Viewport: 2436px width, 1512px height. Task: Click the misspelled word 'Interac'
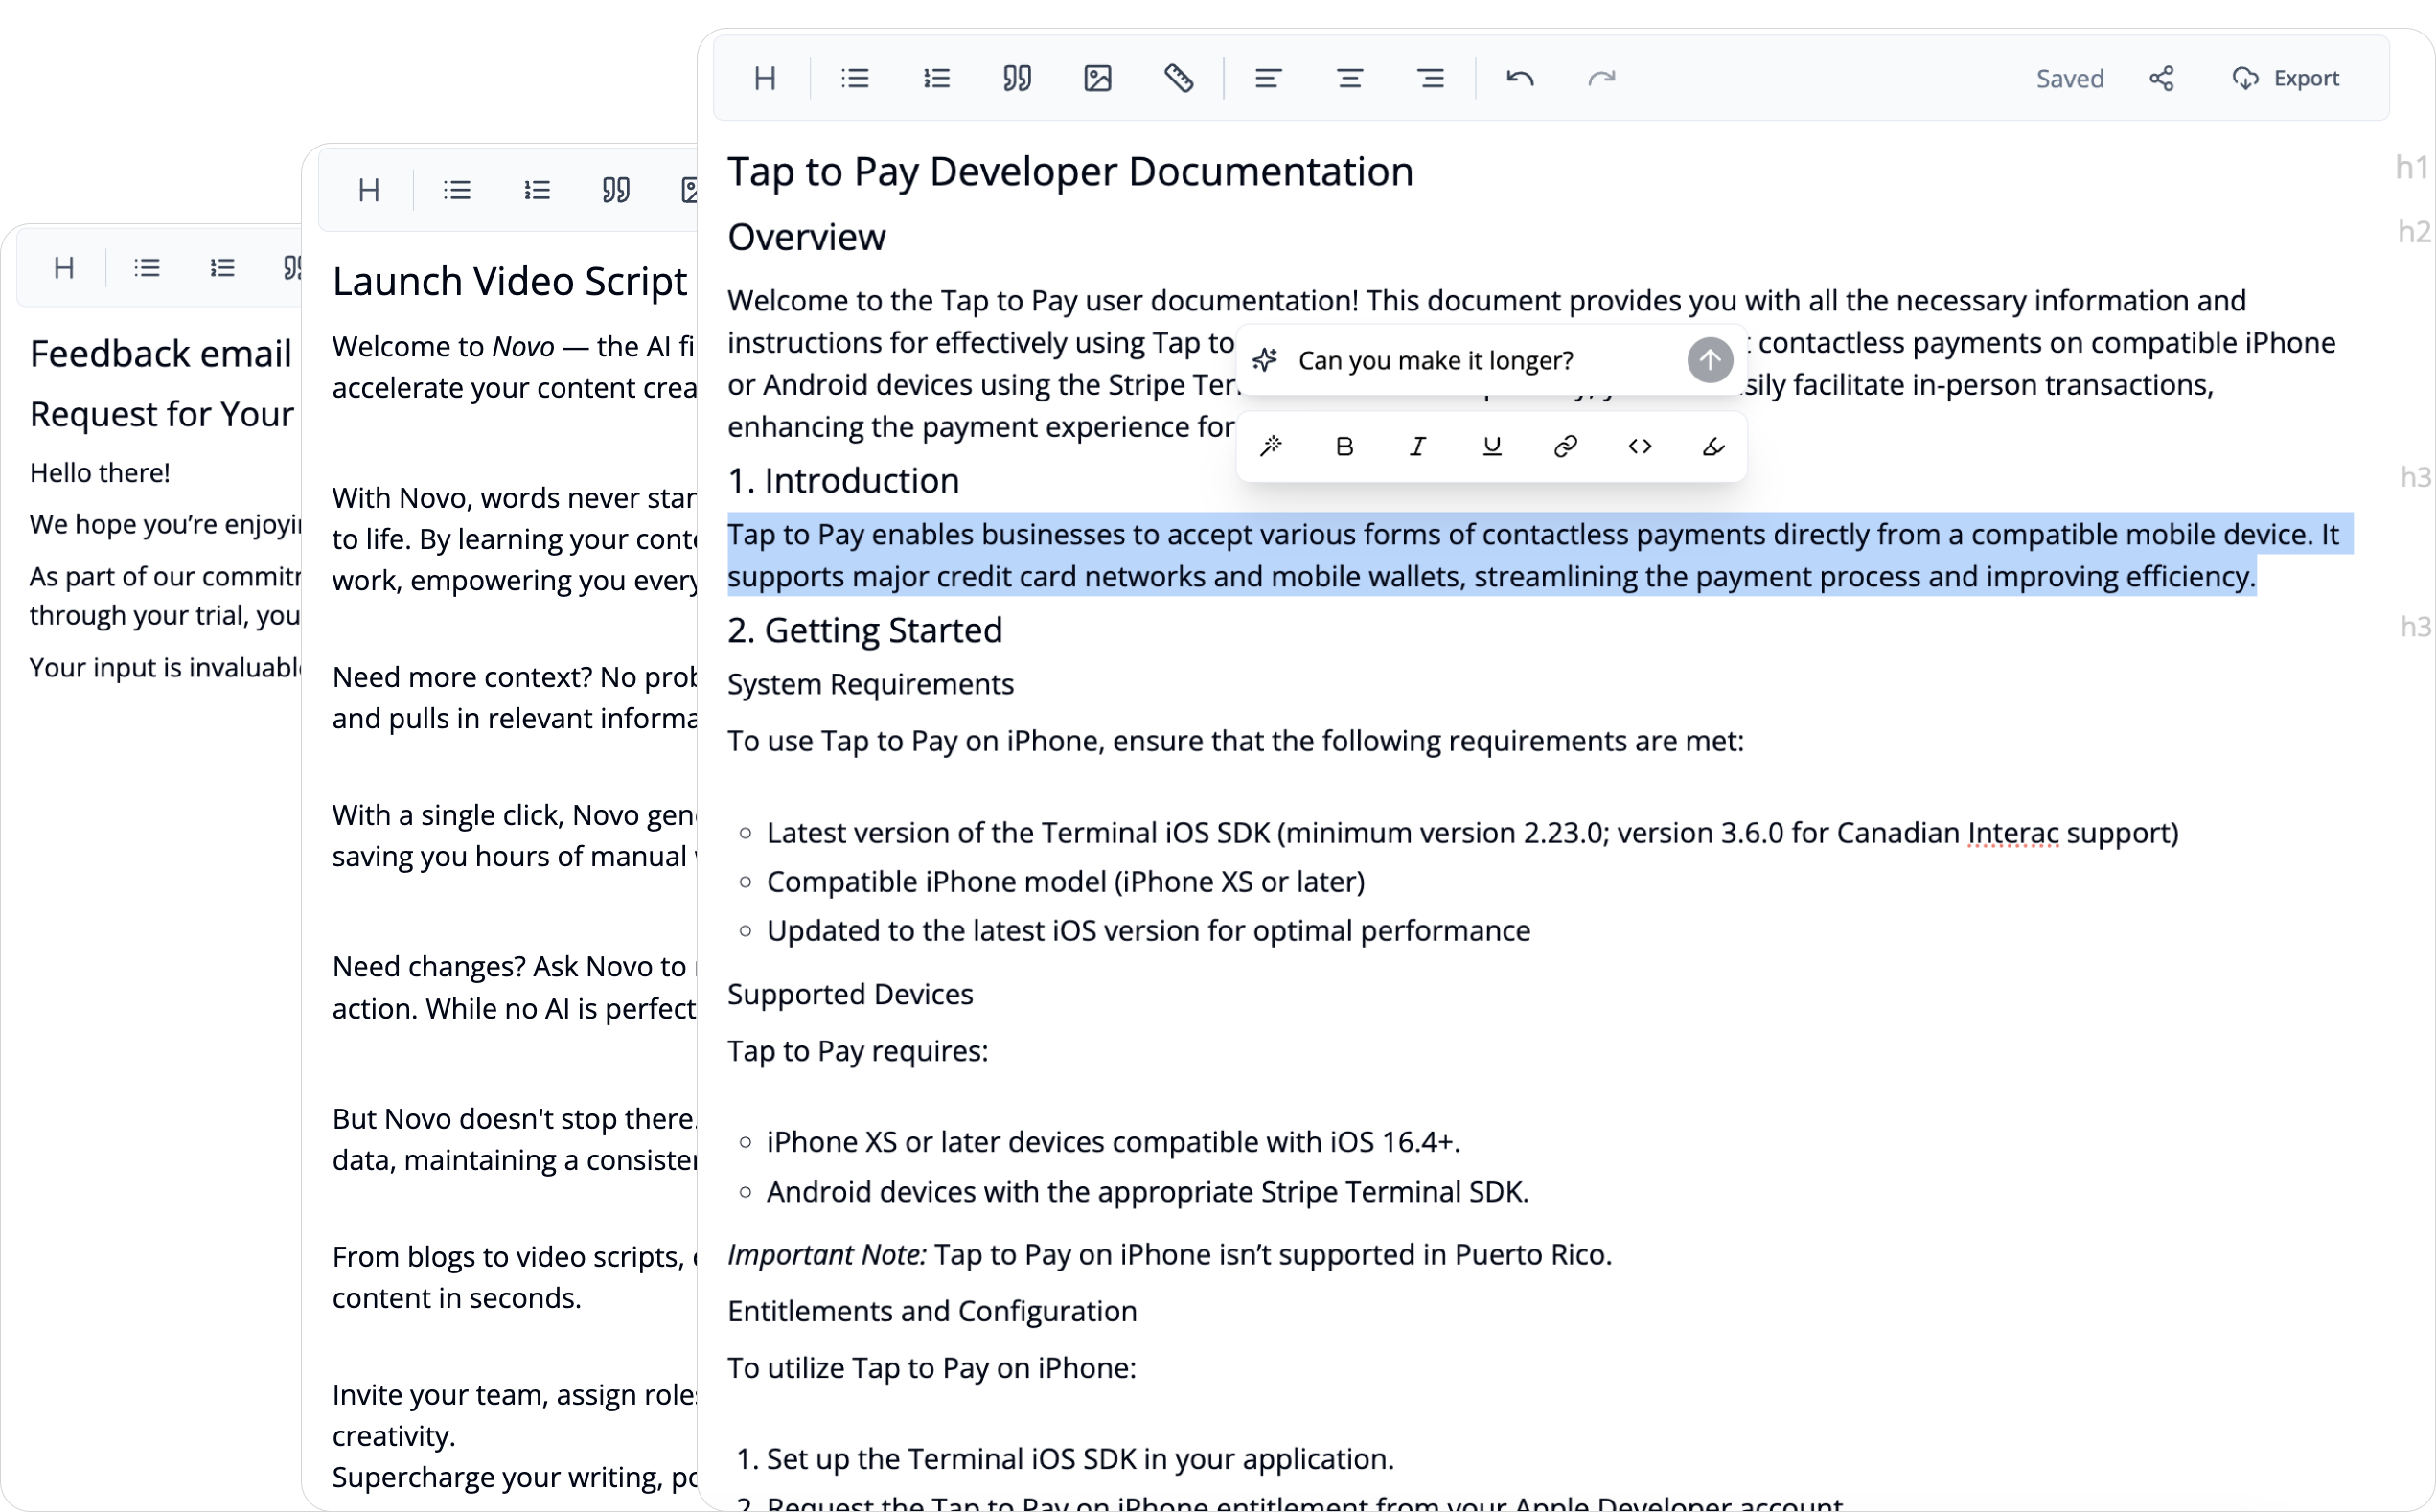[x=2013, y=833]
